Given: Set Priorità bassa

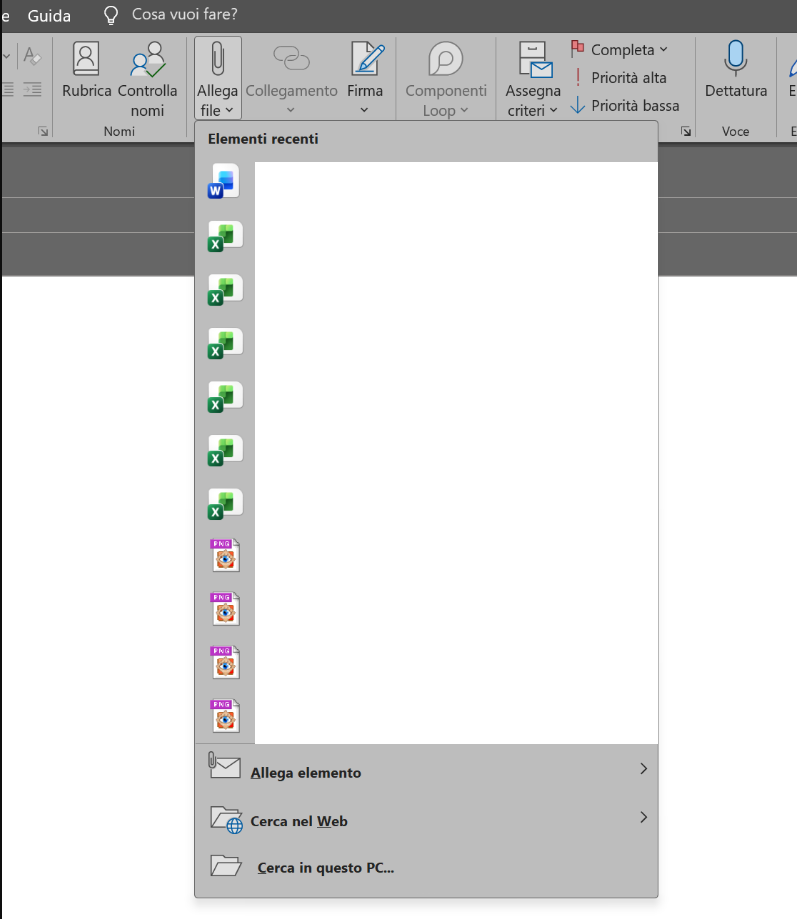Looking at the screenshot, I should click(625, 105).
